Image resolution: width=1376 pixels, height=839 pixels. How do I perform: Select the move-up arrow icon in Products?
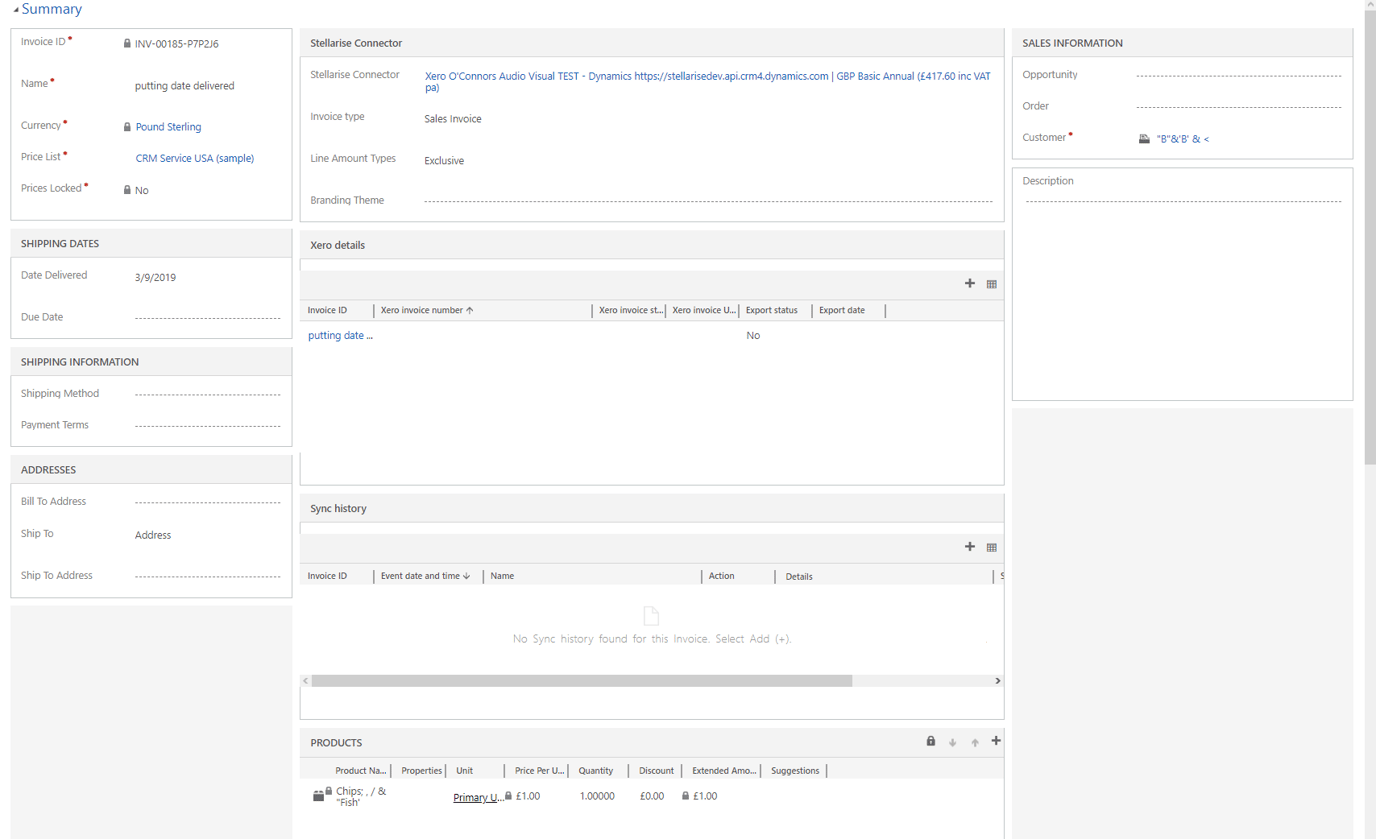(974, 740)
